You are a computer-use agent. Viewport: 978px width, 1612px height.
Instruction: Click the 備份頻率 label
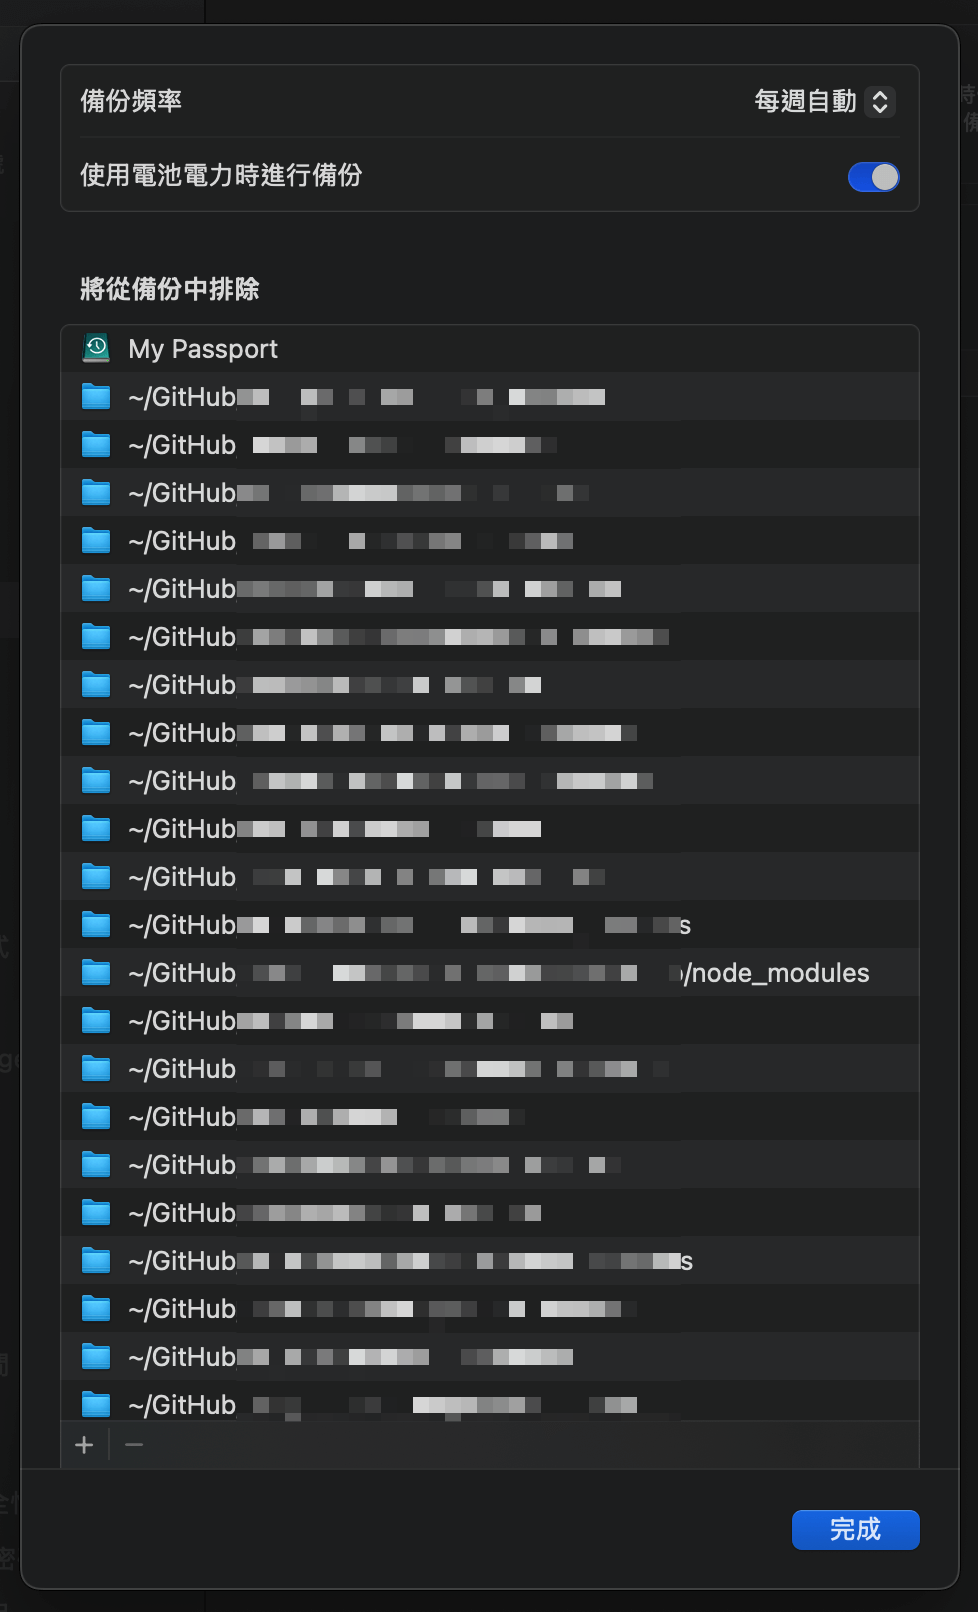(131, 101)
